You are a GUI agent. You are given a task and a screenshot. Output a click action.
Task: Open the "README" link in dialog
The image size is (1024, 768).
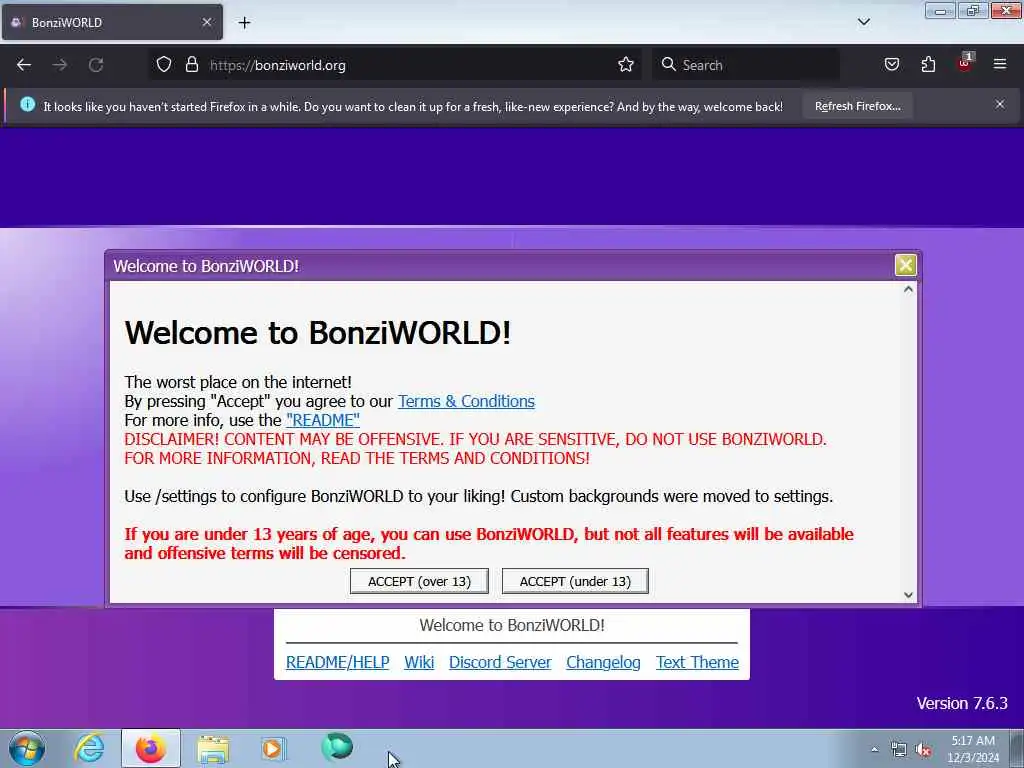pyautogui.click(x=323, y=420)
